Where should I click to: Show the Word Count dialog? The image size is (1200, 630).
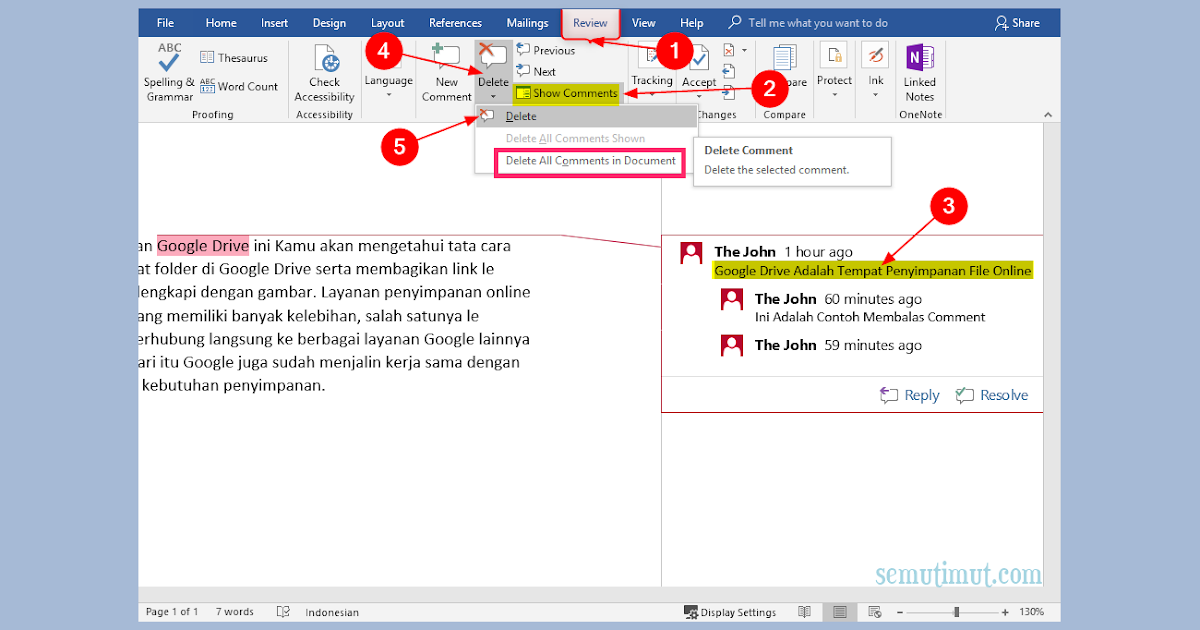240,87
